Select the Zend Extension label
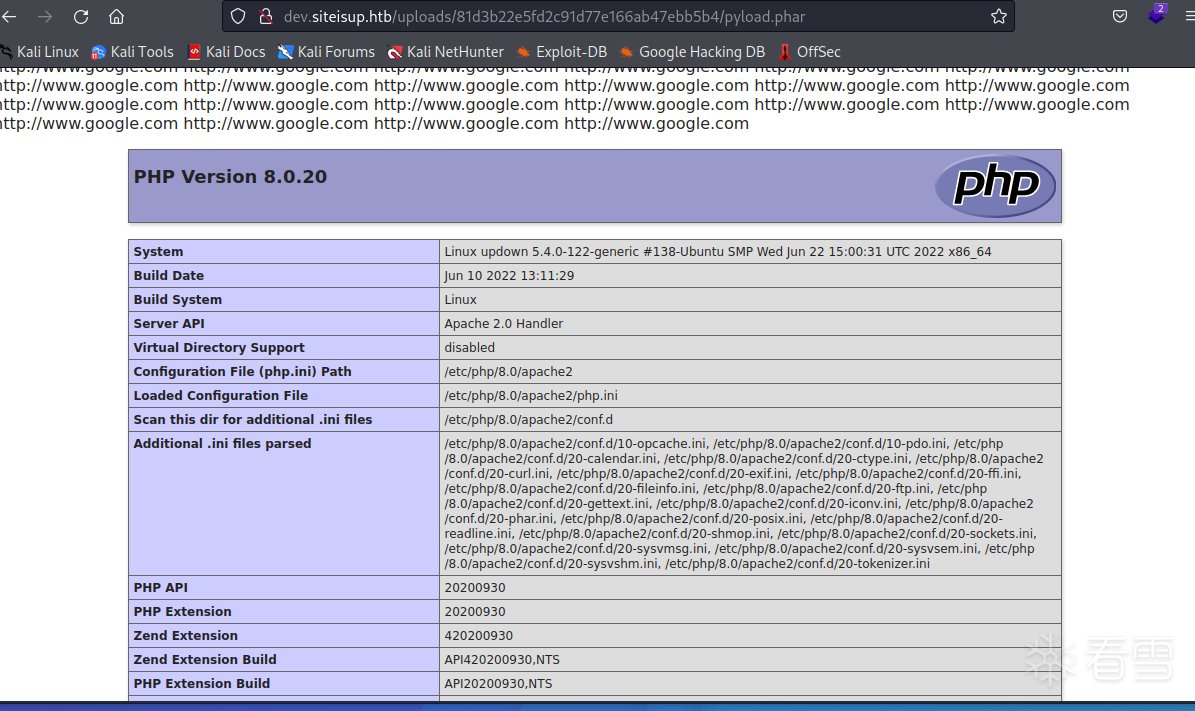This screenshot has width=1195, height=711. click(185, 636)
